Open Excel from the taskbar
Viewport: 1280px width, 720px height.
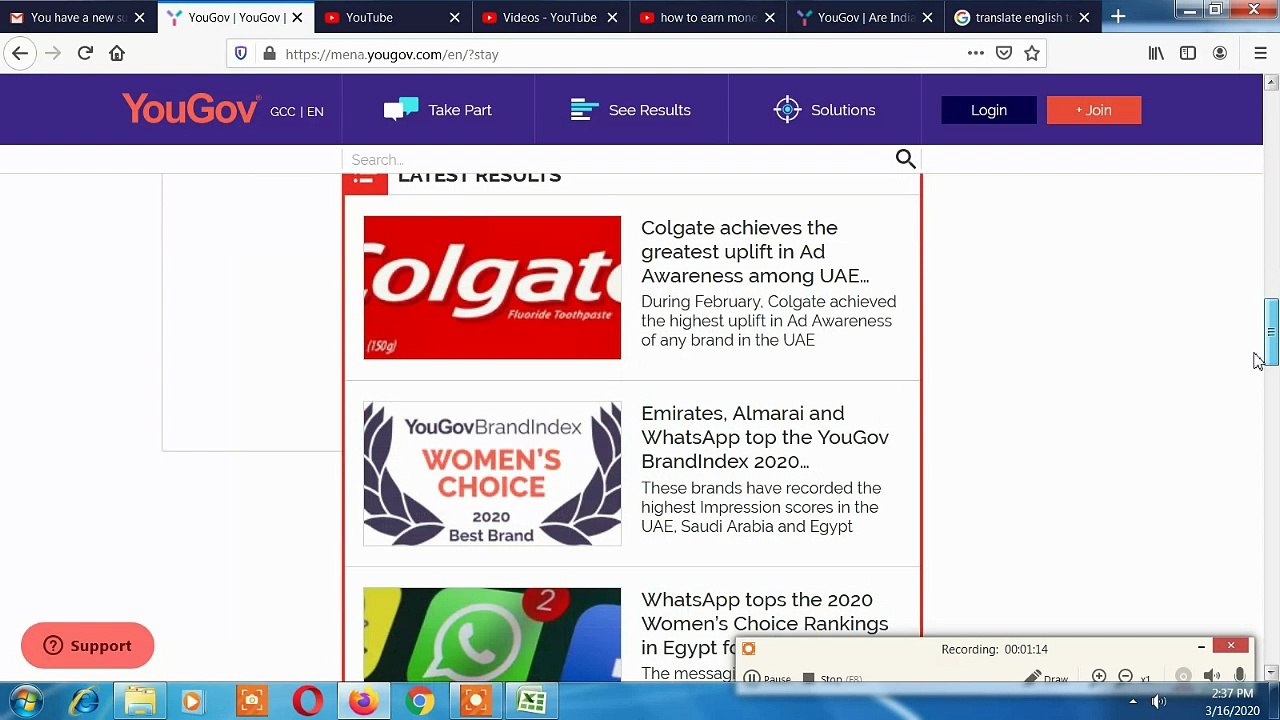tap(532, 701)
